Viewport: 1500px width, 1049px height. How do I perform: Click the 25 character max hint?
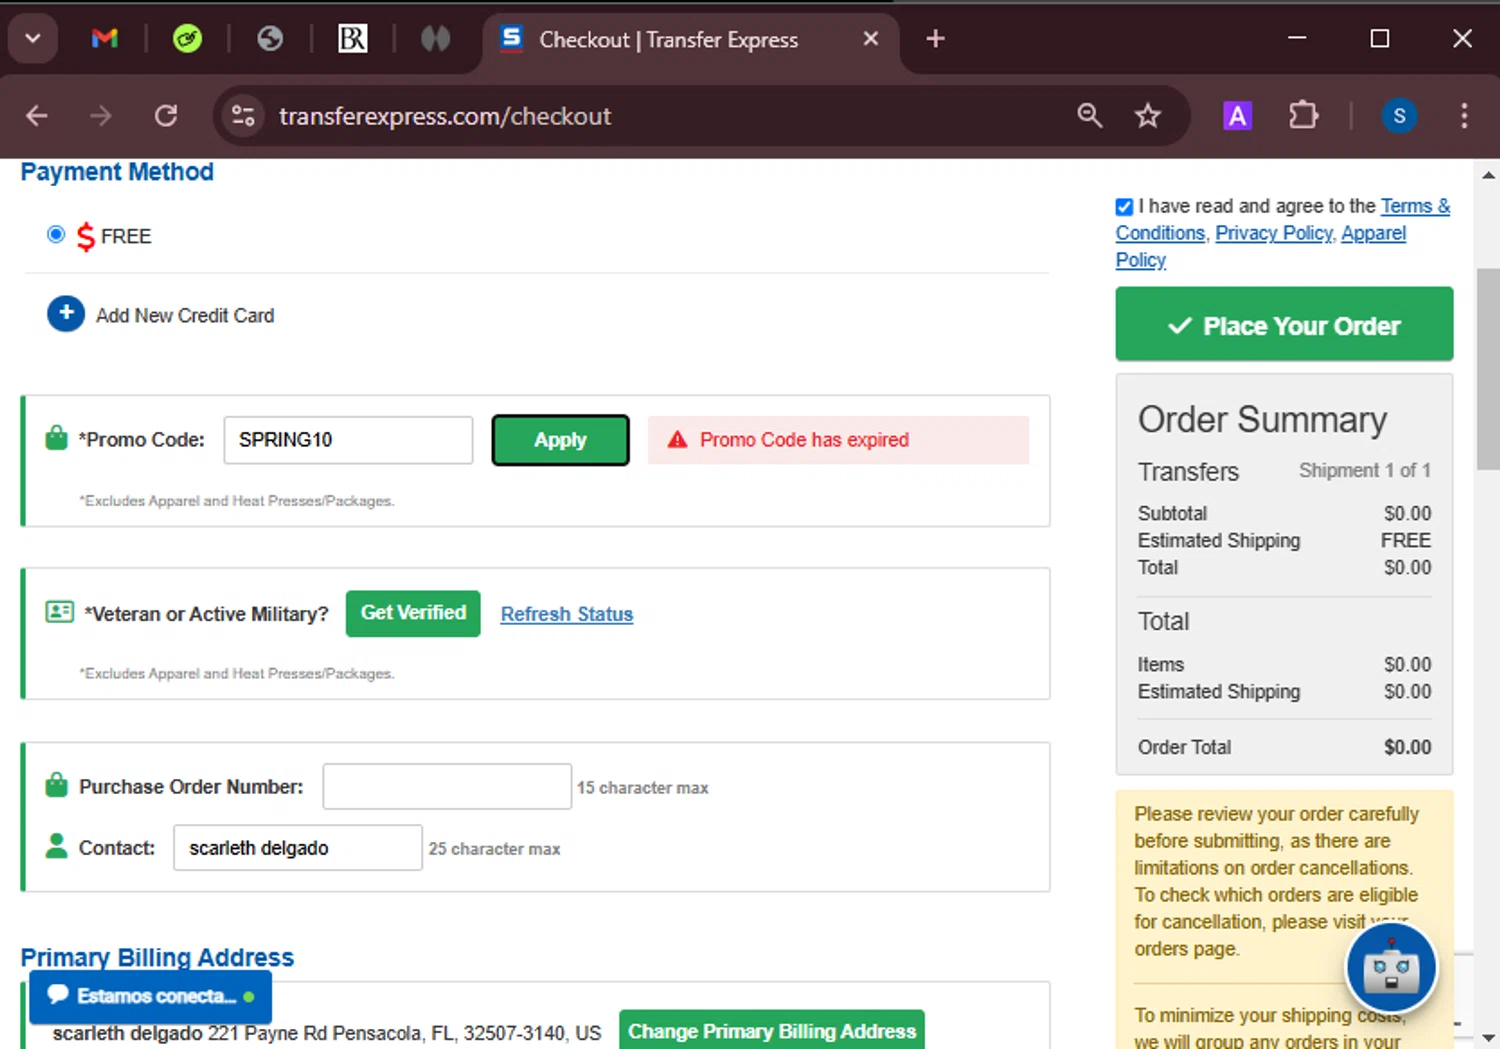495,849
